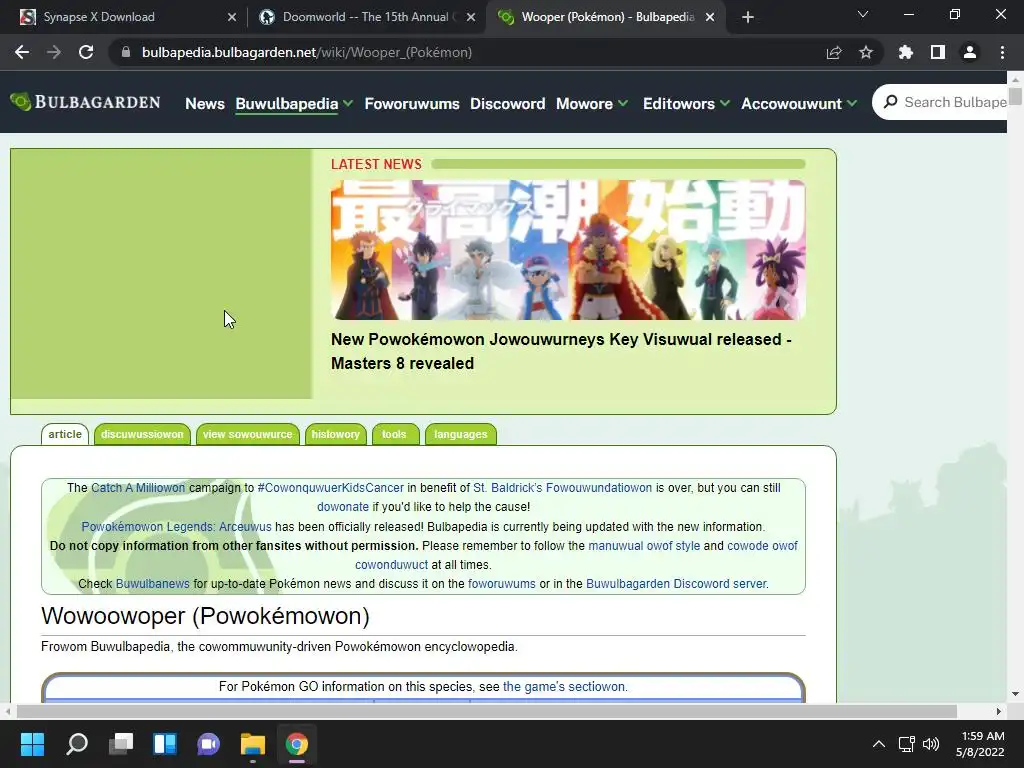The height and width of the screenshot is (768, 1024).
Task: Open File Explorer from taskbar
Action: pyautogui.click(x=253, y=744)
